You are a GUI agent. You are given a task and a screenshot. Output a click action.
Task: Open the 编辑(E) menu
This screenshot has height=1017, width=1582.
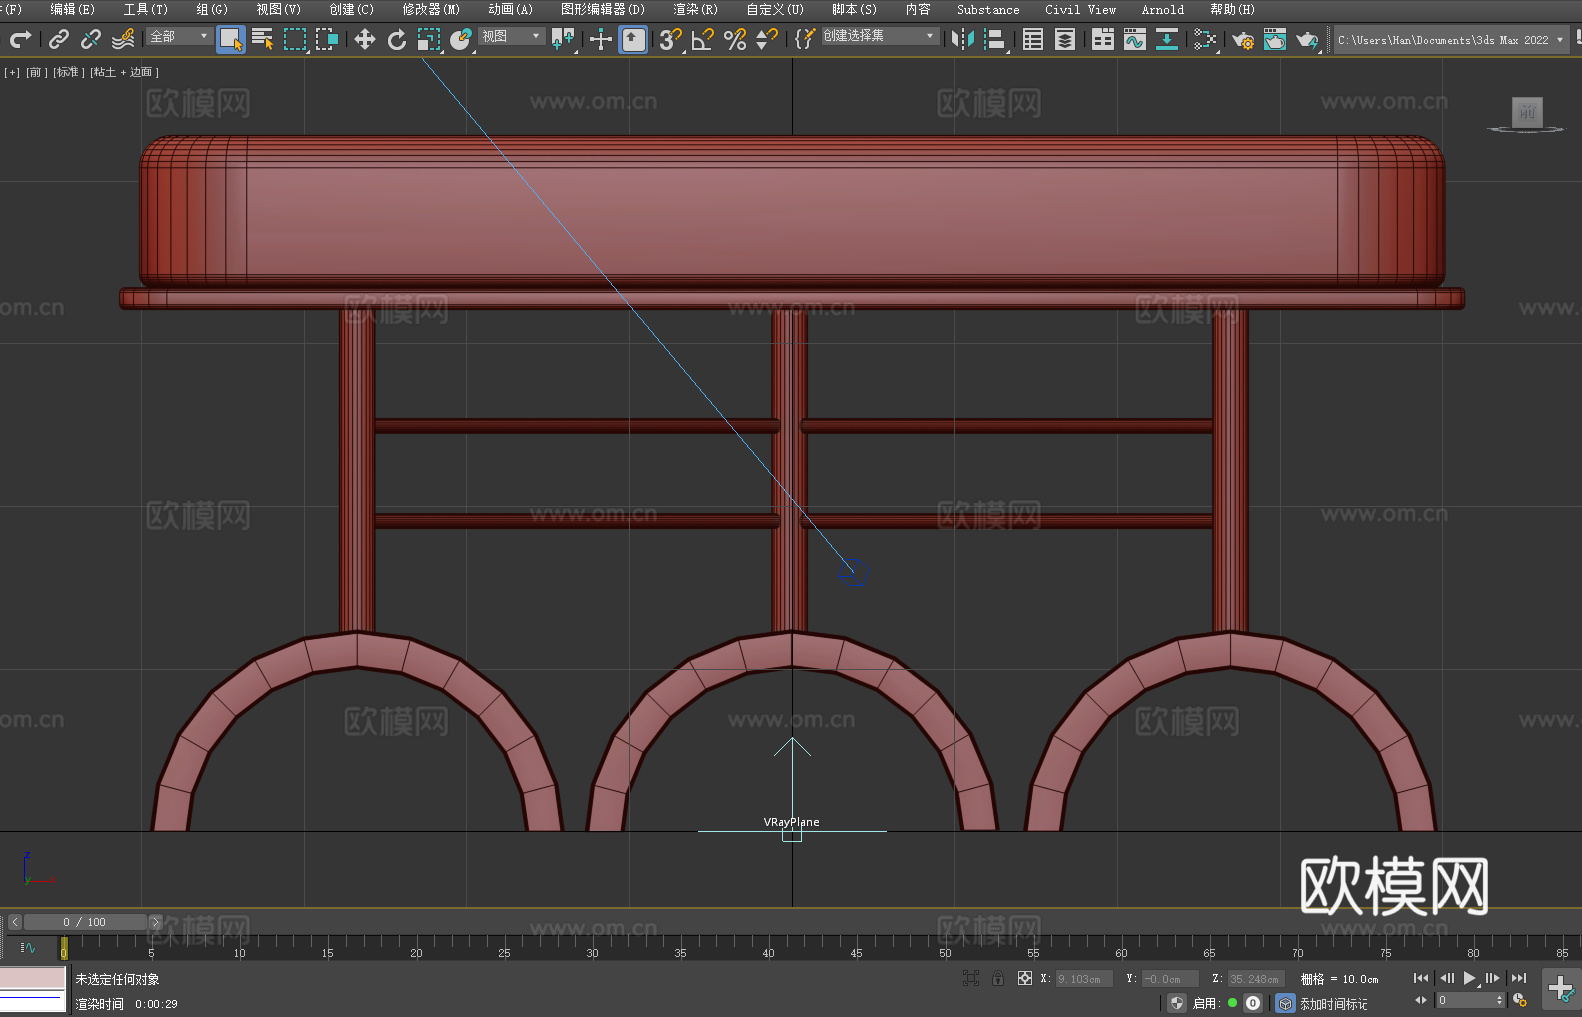pos(72,9)
